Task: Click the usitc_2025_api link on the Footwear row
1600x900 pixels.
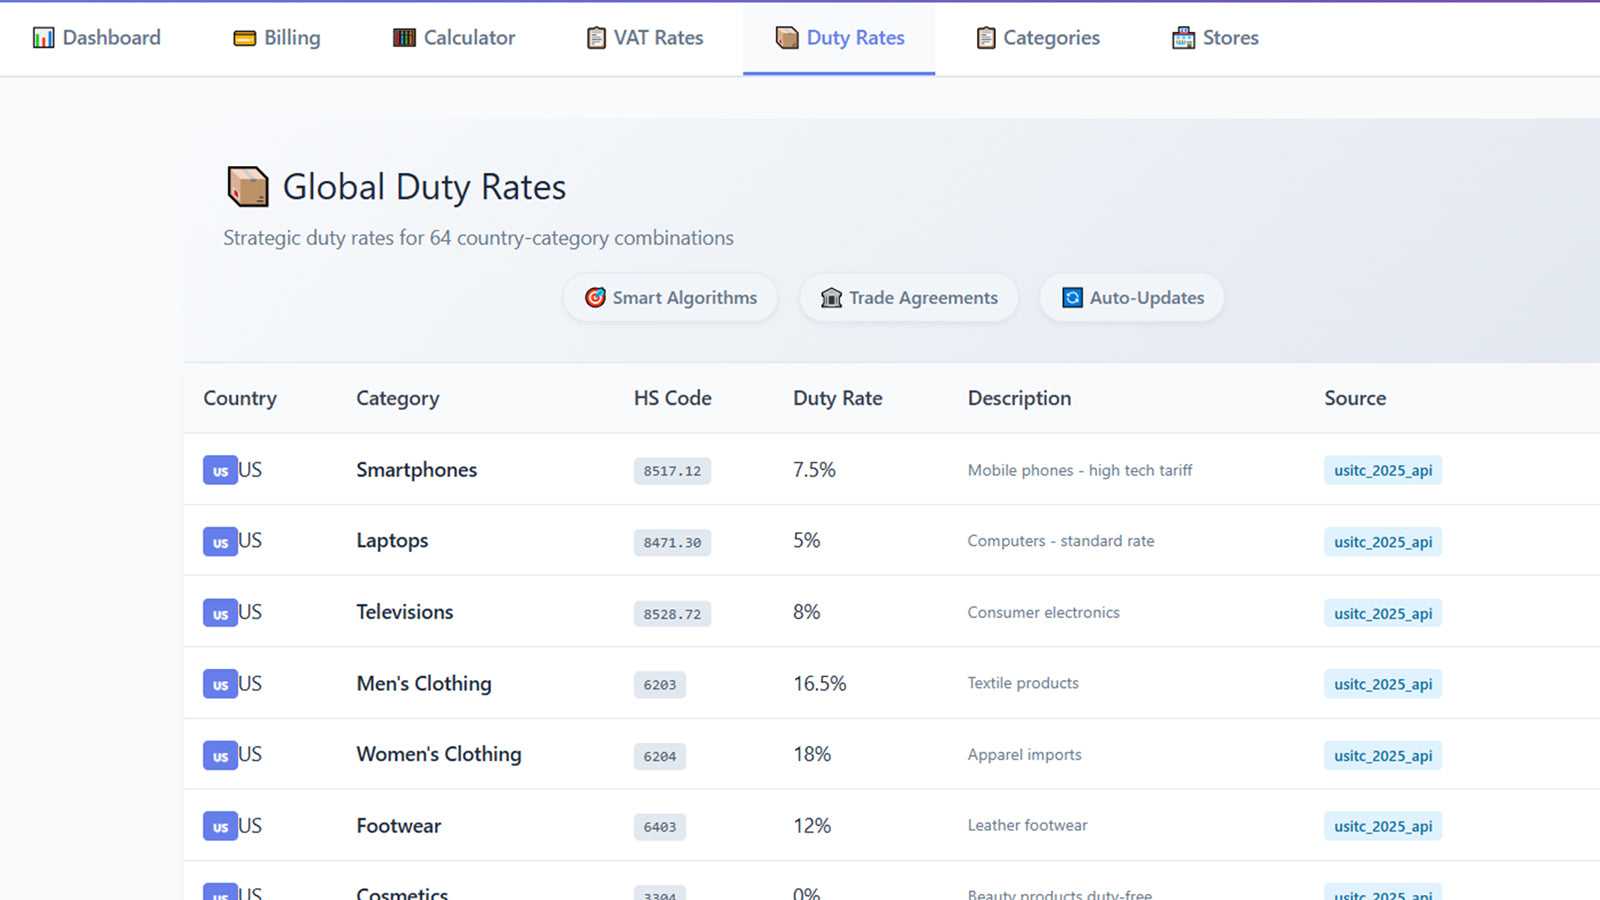Action: click(1383, 826)
